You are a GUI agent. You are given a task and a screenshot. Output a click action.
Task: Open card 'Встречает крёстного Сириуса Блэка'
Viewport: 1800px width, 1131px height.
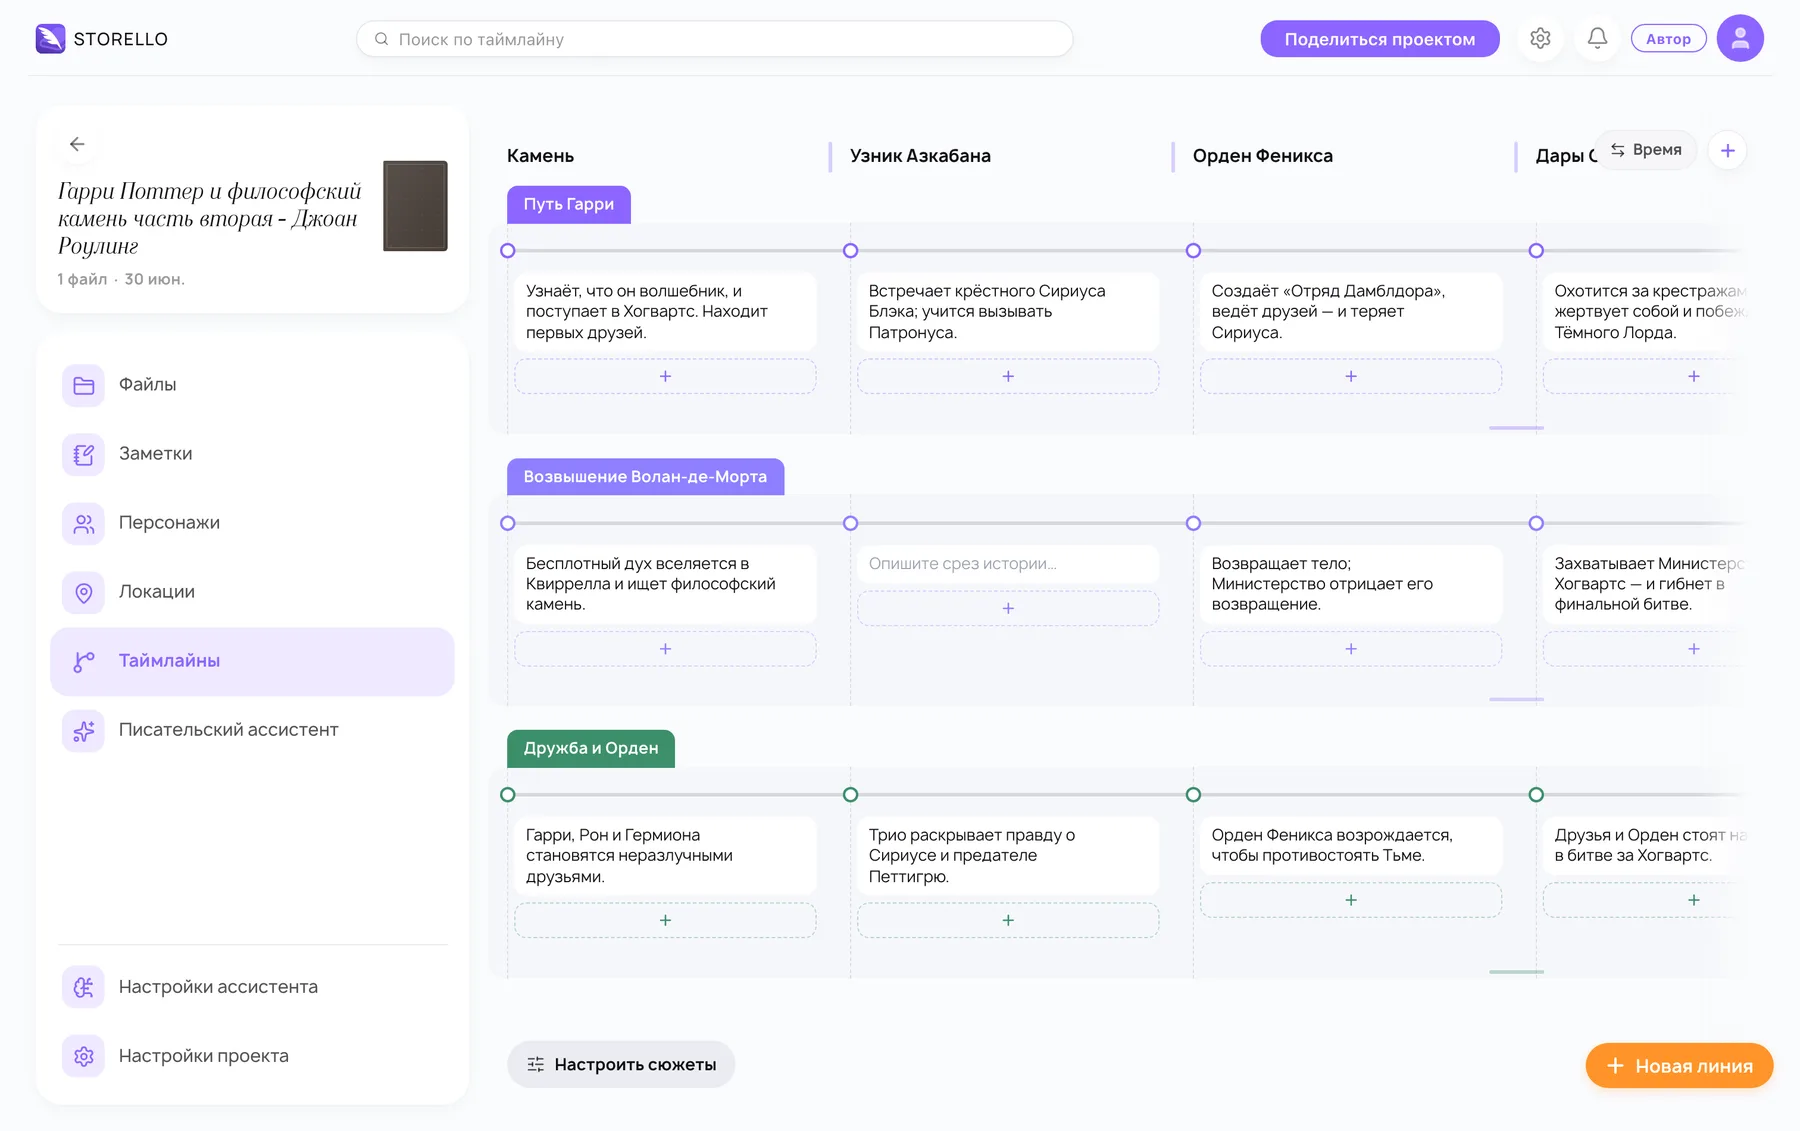click(1008, 312)
